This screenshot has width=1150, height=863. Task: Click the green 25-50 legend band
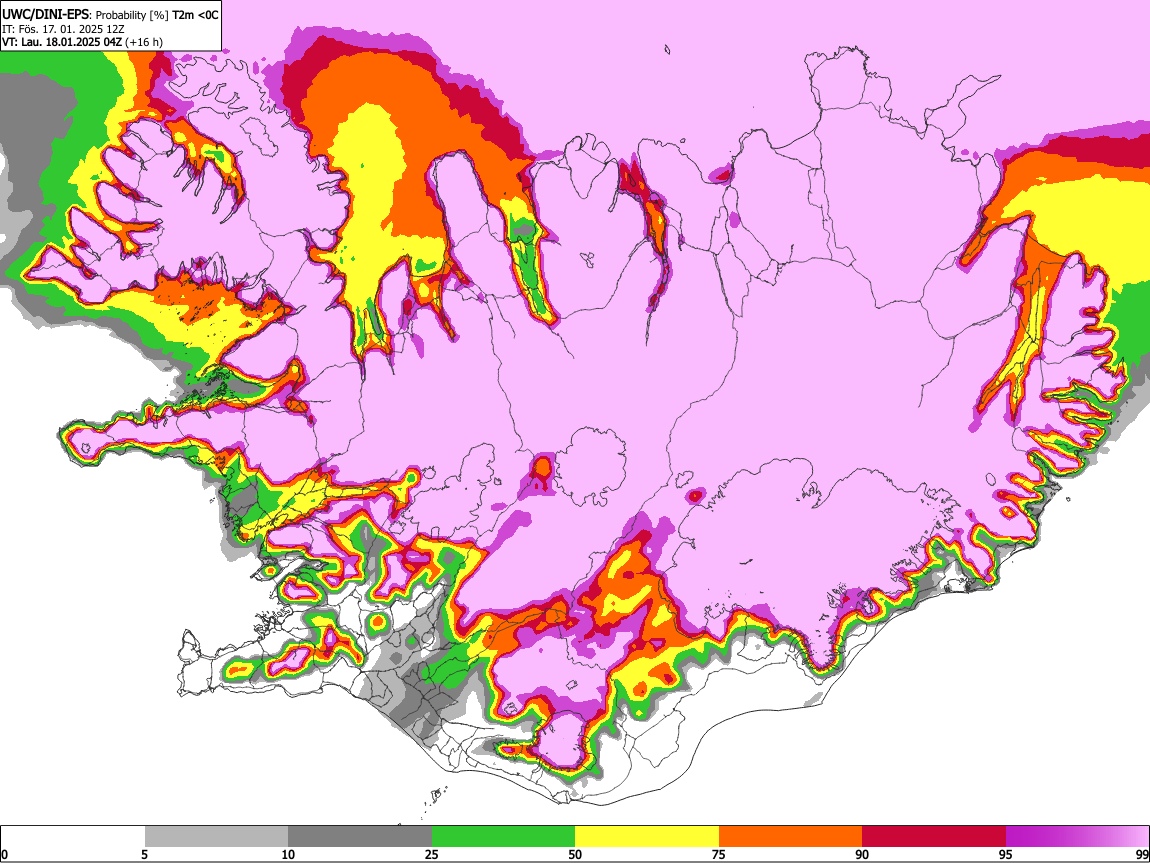[x=503, y=837]
